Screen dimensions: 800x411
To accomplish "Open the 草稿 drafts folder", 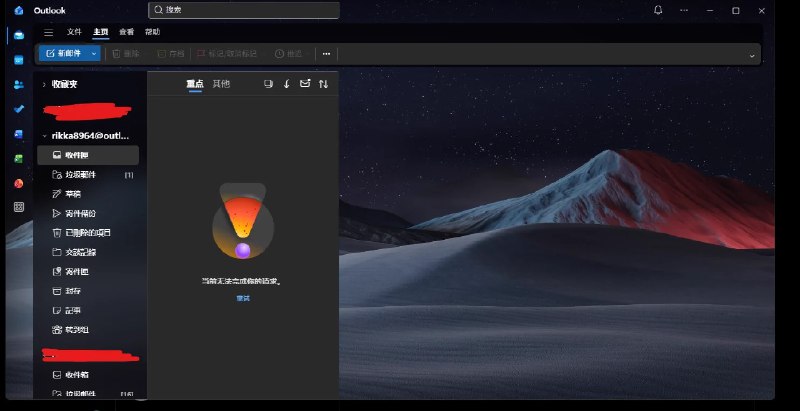I will pos(88,194).
